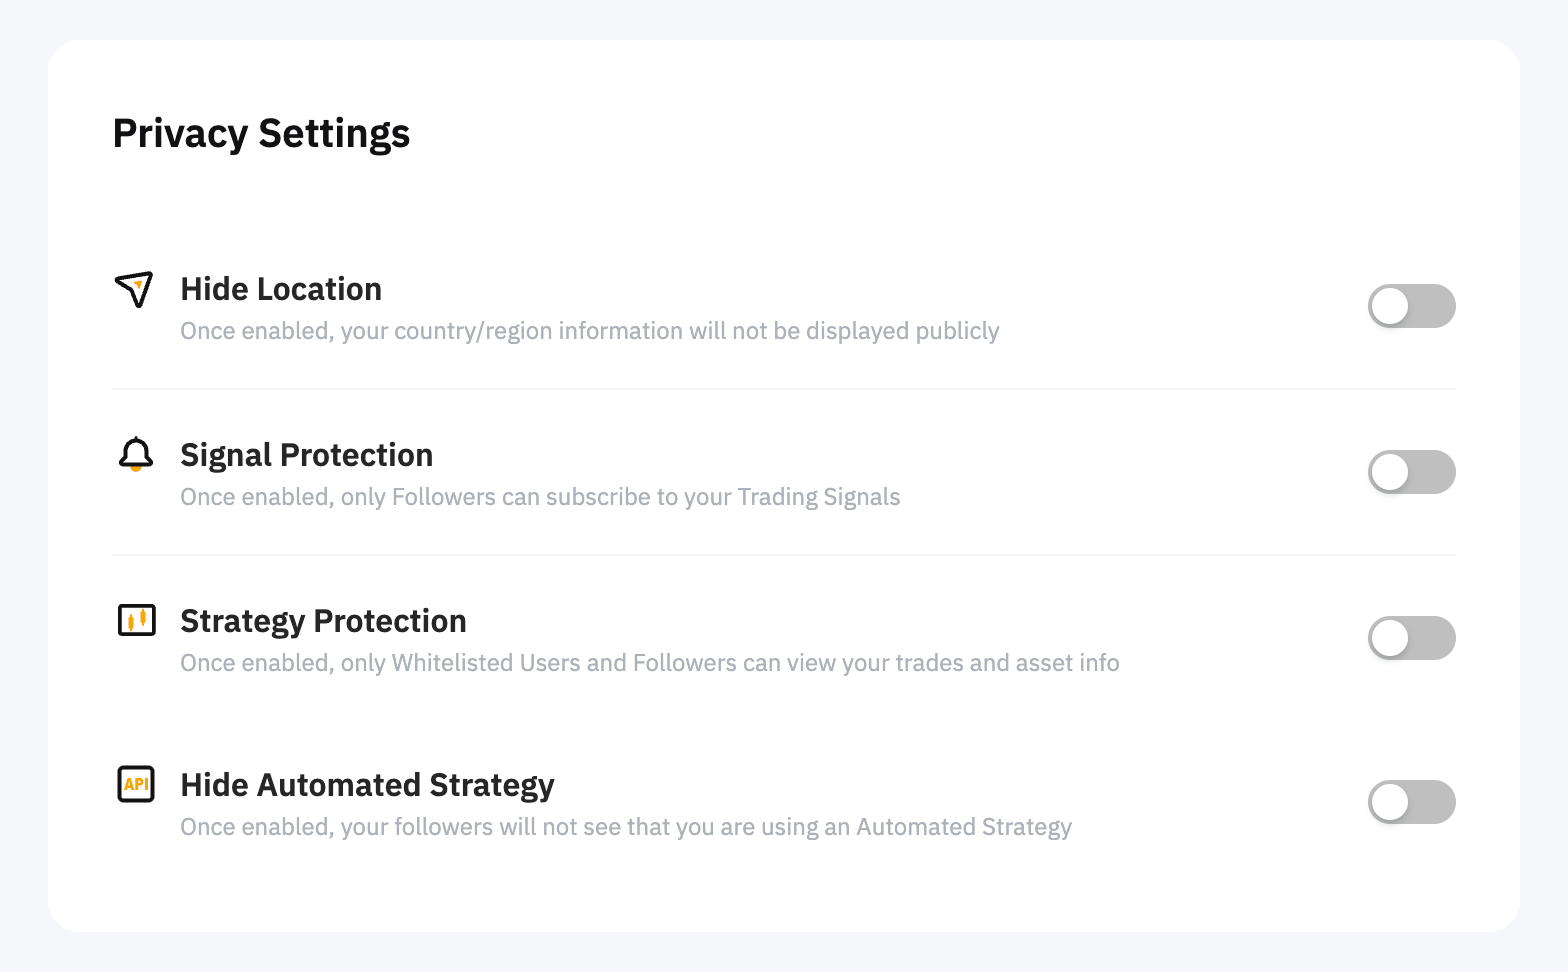Turn on the Signal Protection switch
The height and width of the screenshot is (972, 1568).
1411,472
